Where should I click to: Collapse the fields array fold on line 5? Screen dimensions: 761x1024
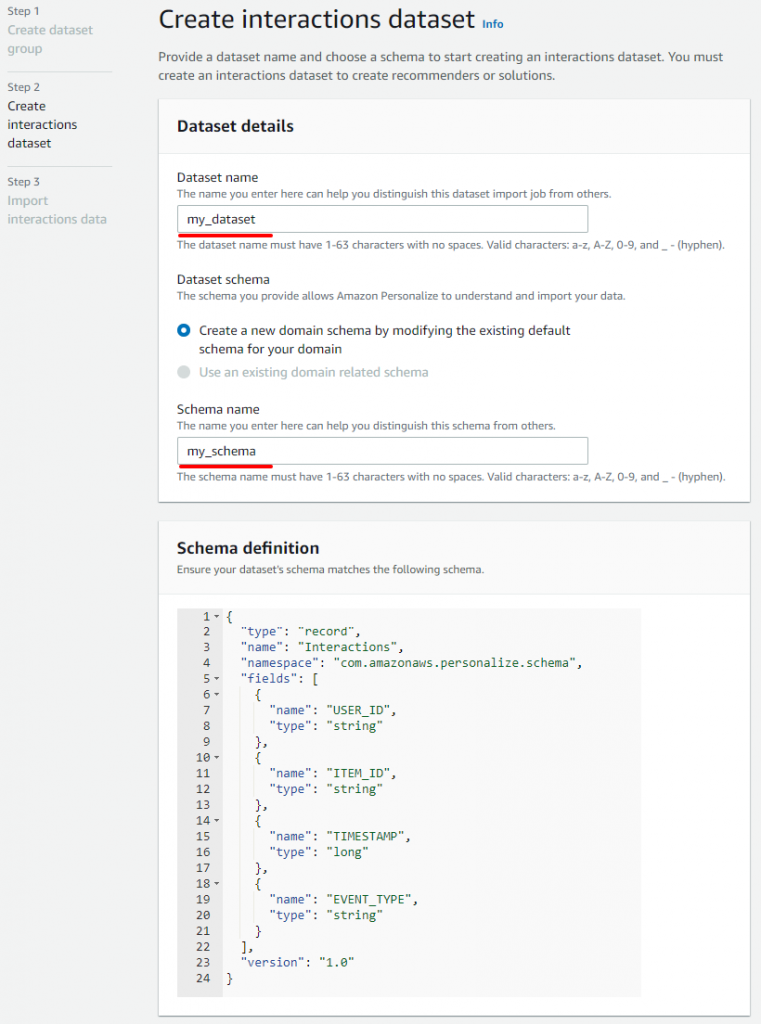(x=217, y=679)
